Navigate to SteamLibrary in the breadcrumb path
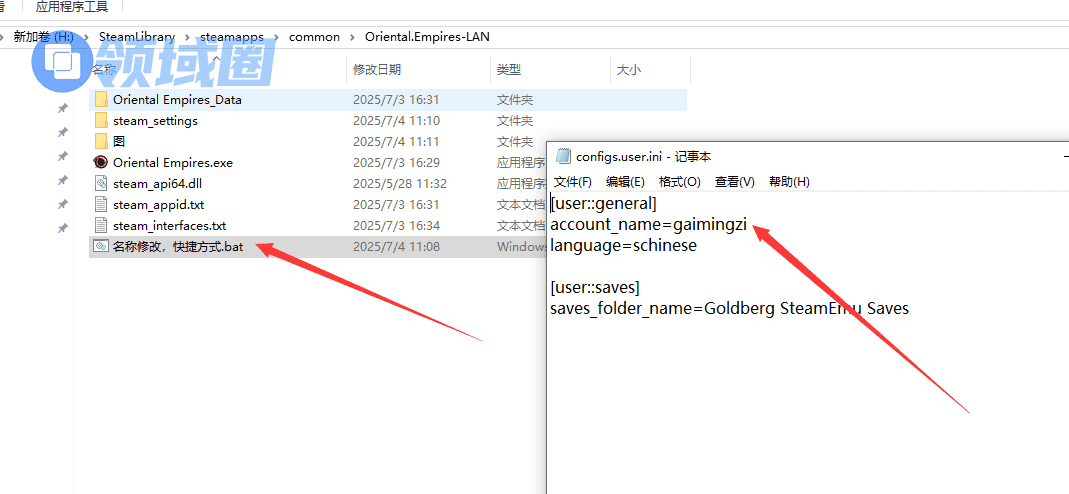This screenshot has width=1069, height=494. click(x=136, y=37)
